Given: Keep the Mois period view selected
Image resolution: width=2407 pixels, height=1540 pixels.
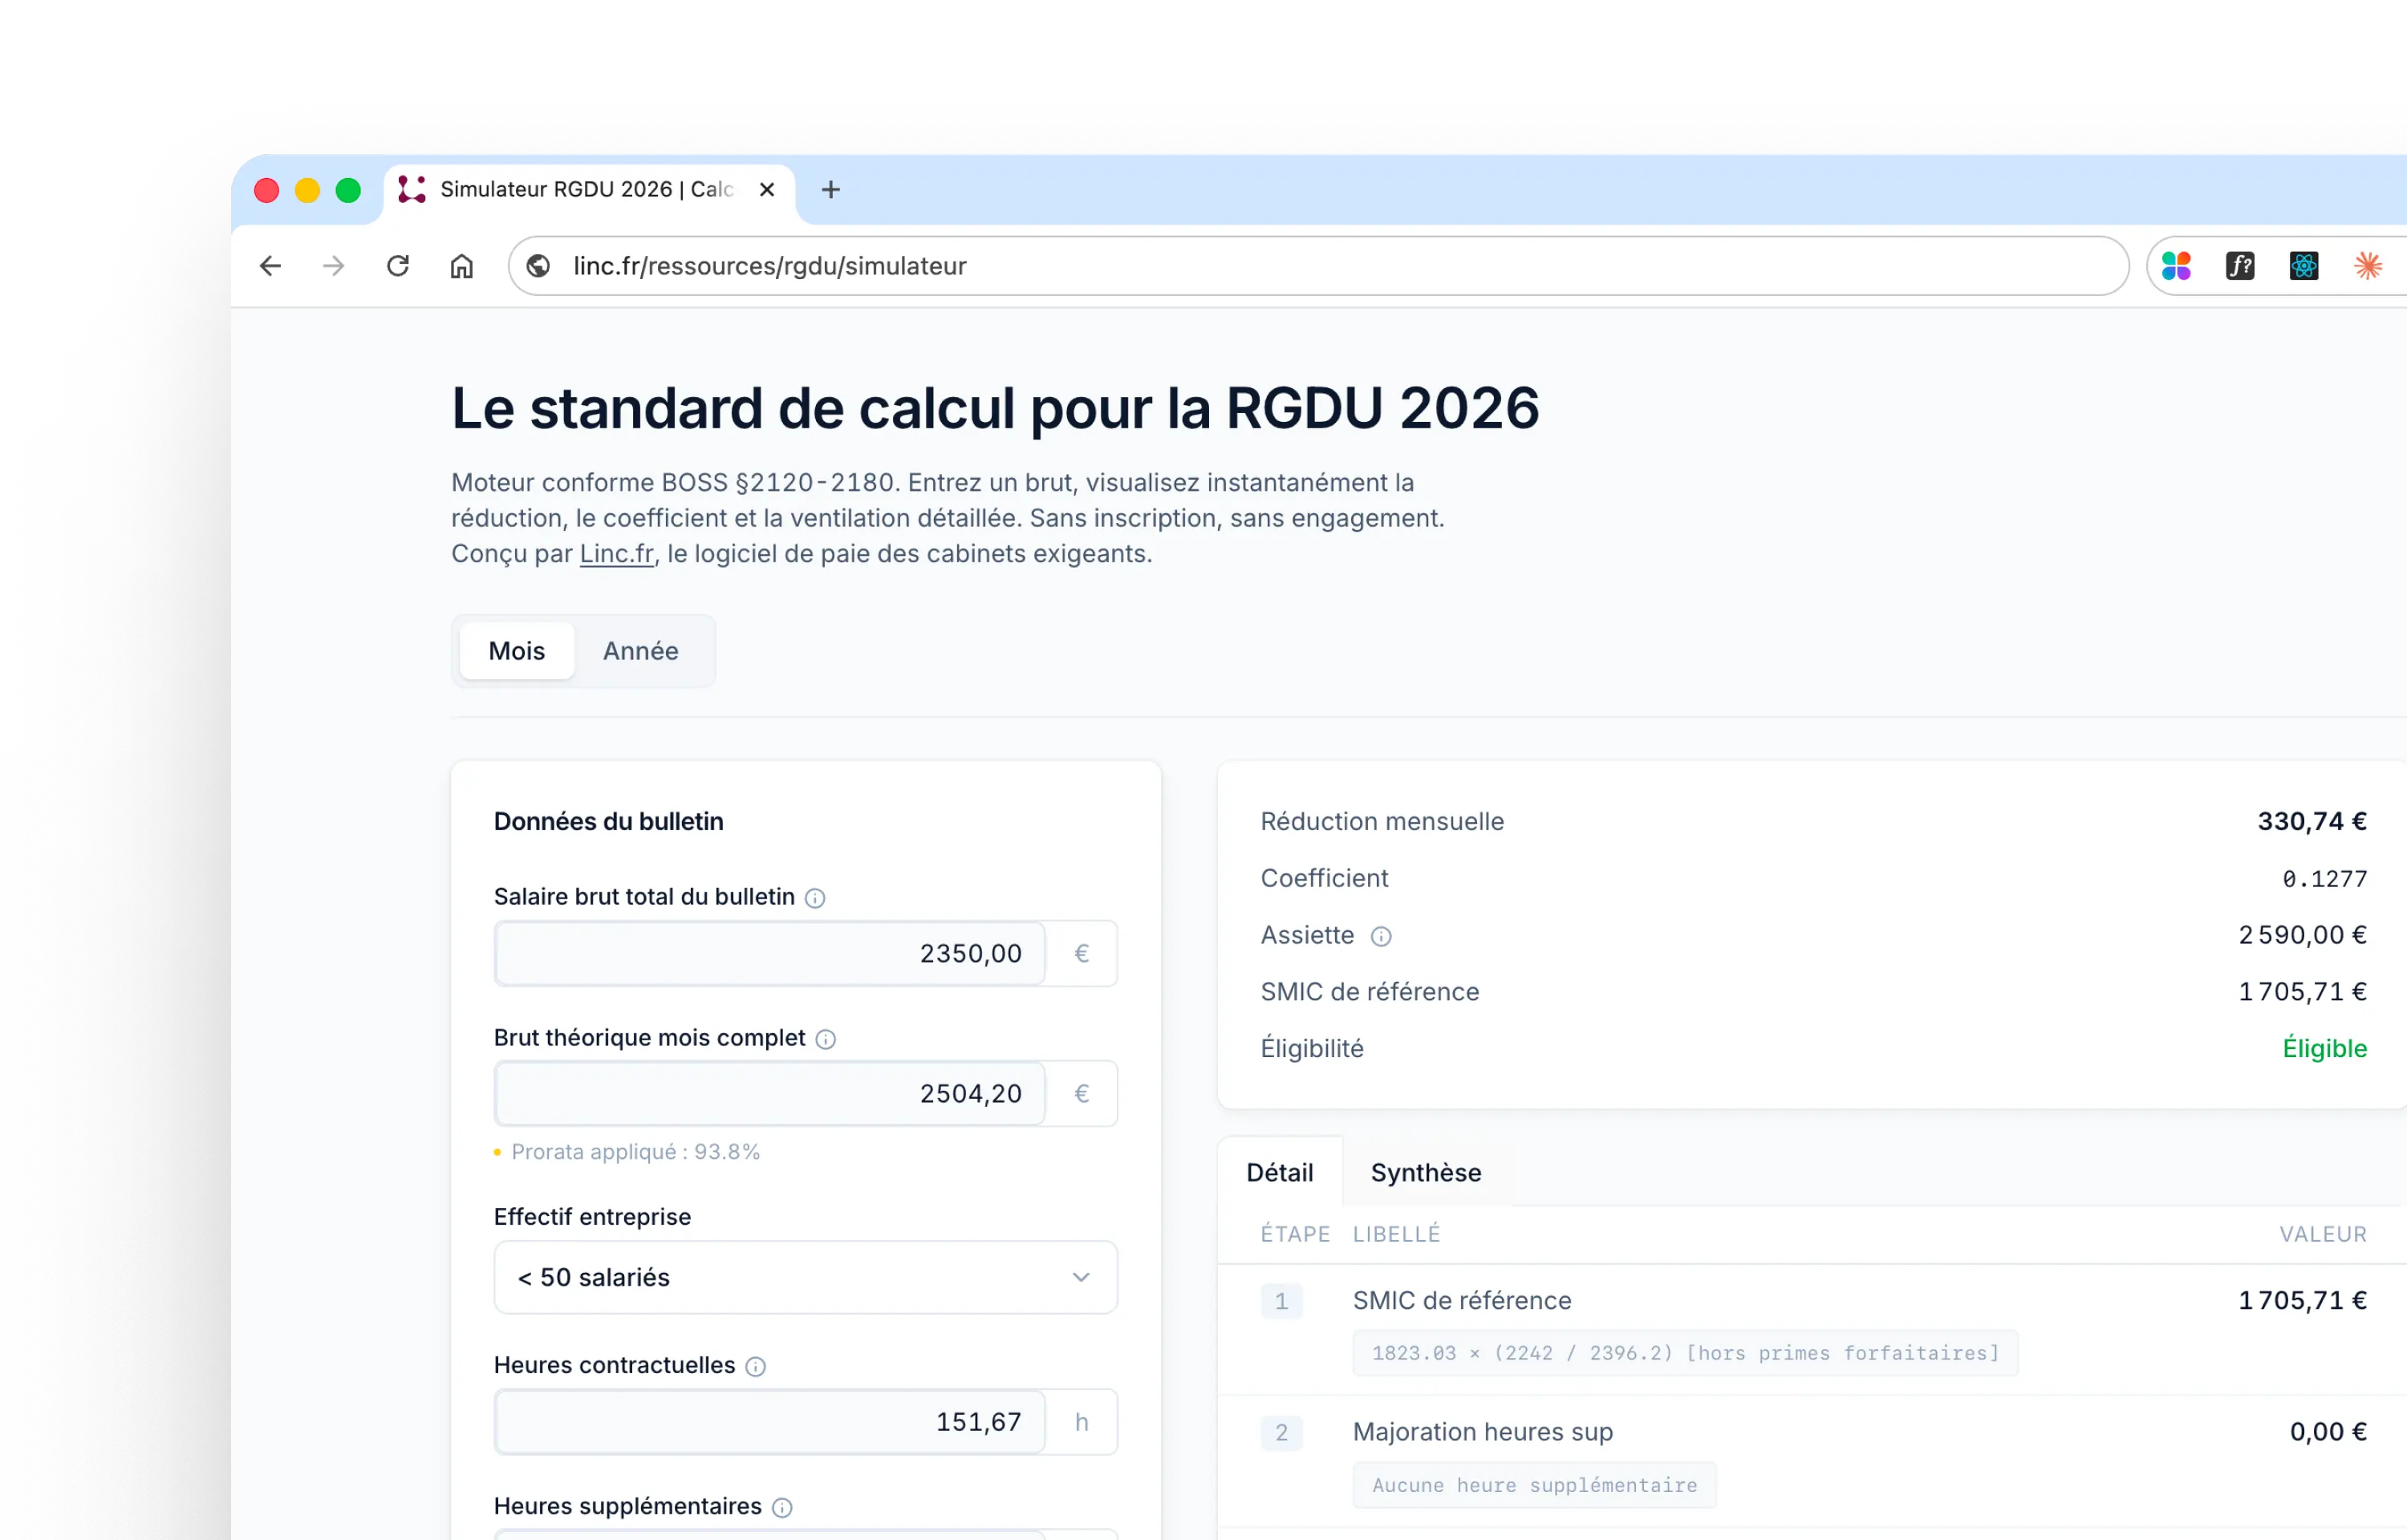Looking at the screenshot, I should (516, 651).
